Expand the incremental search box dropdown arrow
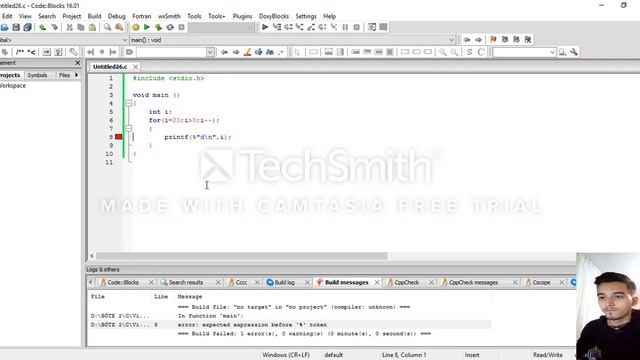Viewport: 640px width, 360px height. coord(210,52)
